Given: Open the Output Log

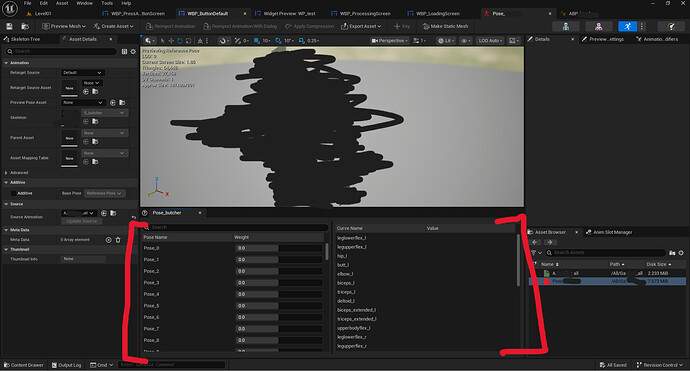Looking at the screenshot, I should click(66, 365).
